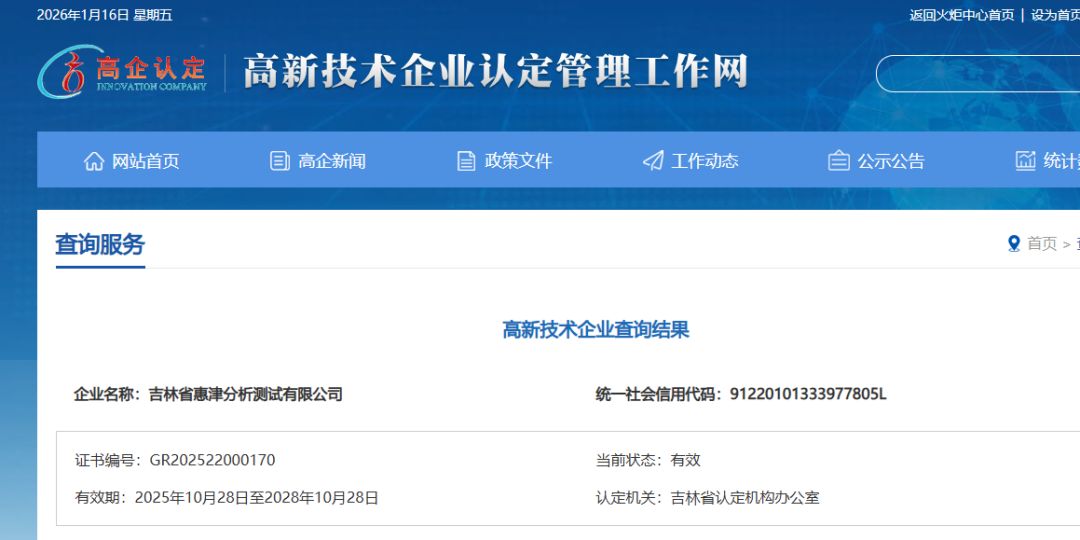Click the 首页 breadcrumb link
The width and height of the screenshot is (1080, 540).
click(1041, 244)
